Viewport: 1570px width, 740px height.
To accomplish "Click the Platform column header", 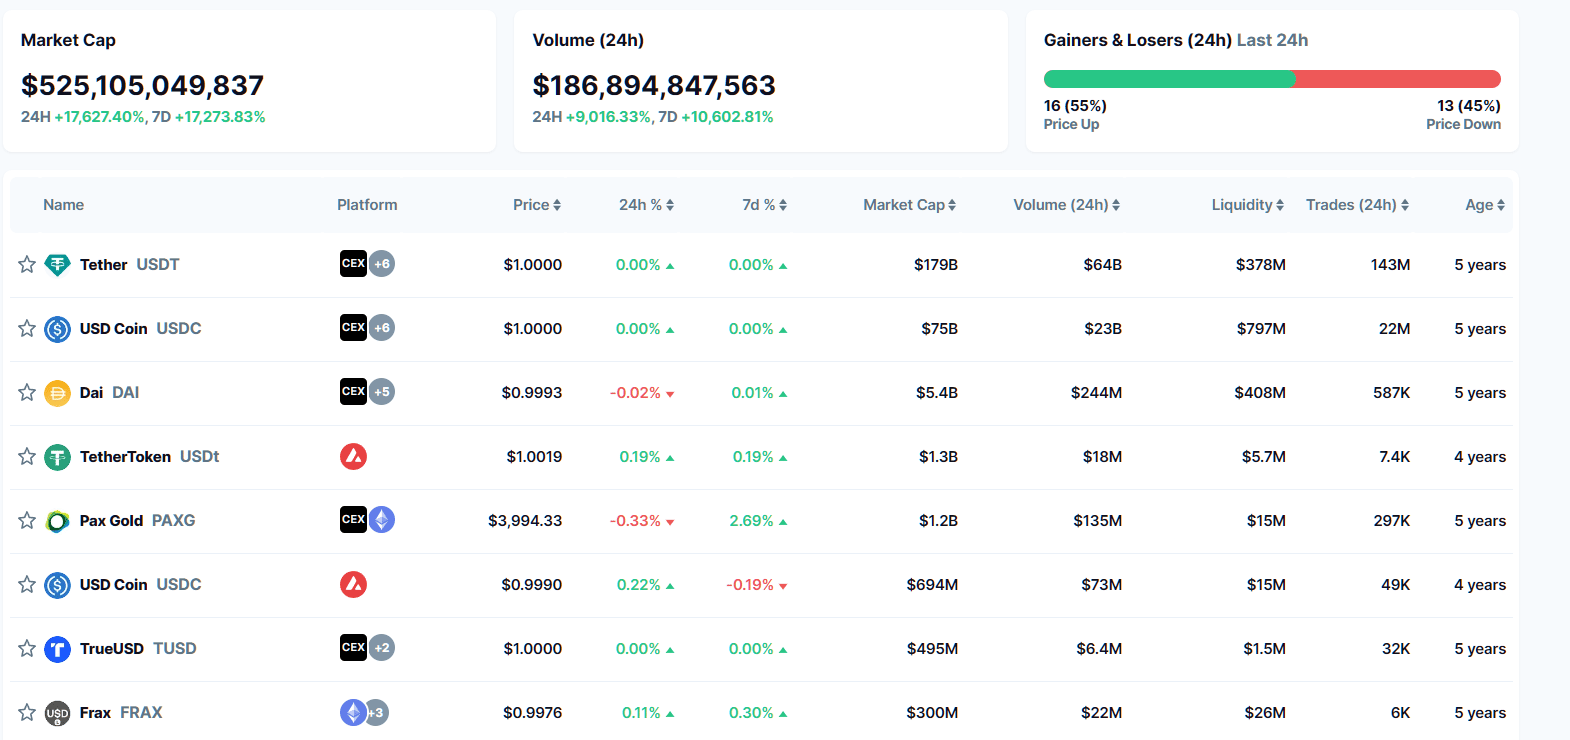I will coord(367,204).
